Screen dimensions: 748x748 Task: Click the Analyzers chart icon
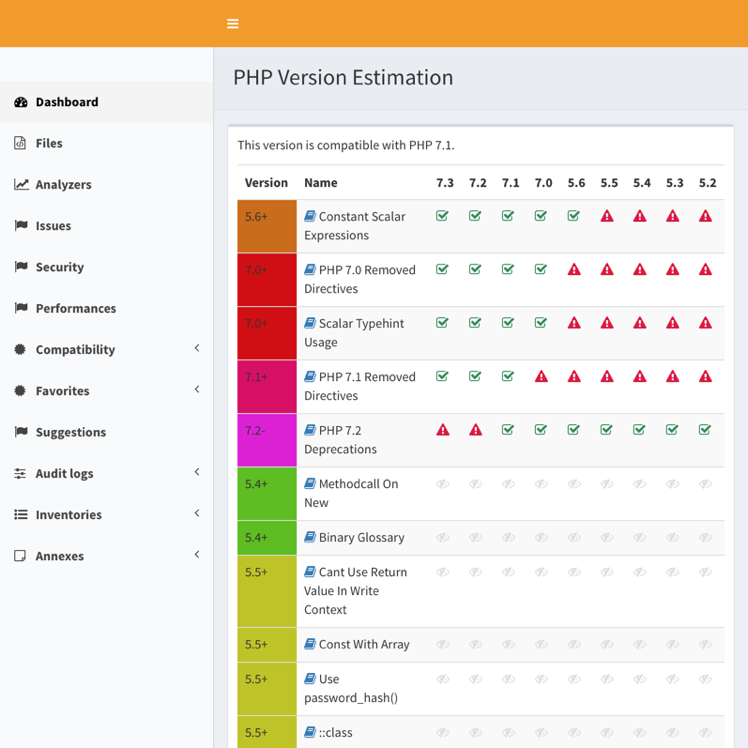pos(21,184)
